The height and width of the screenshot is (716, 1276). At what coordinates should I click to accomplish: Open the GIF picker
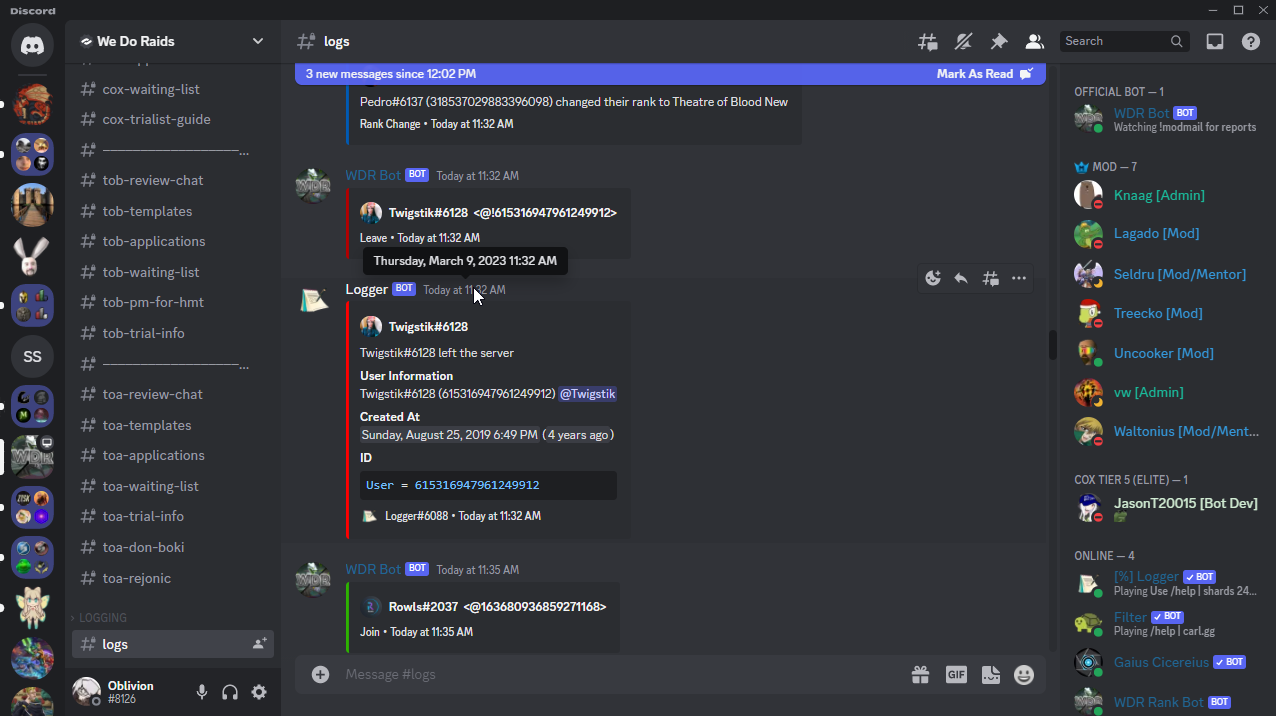click(956, 674)
